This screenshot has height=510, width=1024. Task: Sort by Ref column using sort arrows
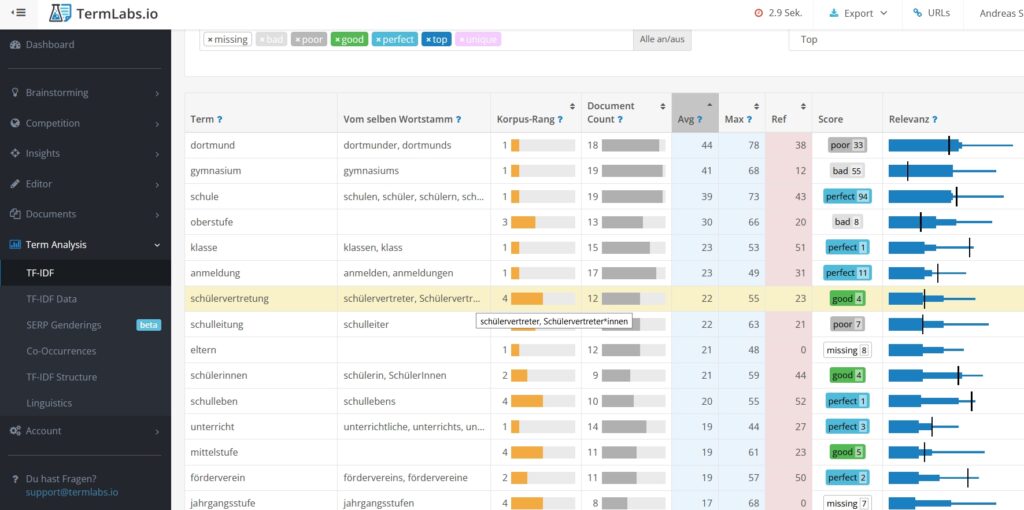(x=803, y=106)
